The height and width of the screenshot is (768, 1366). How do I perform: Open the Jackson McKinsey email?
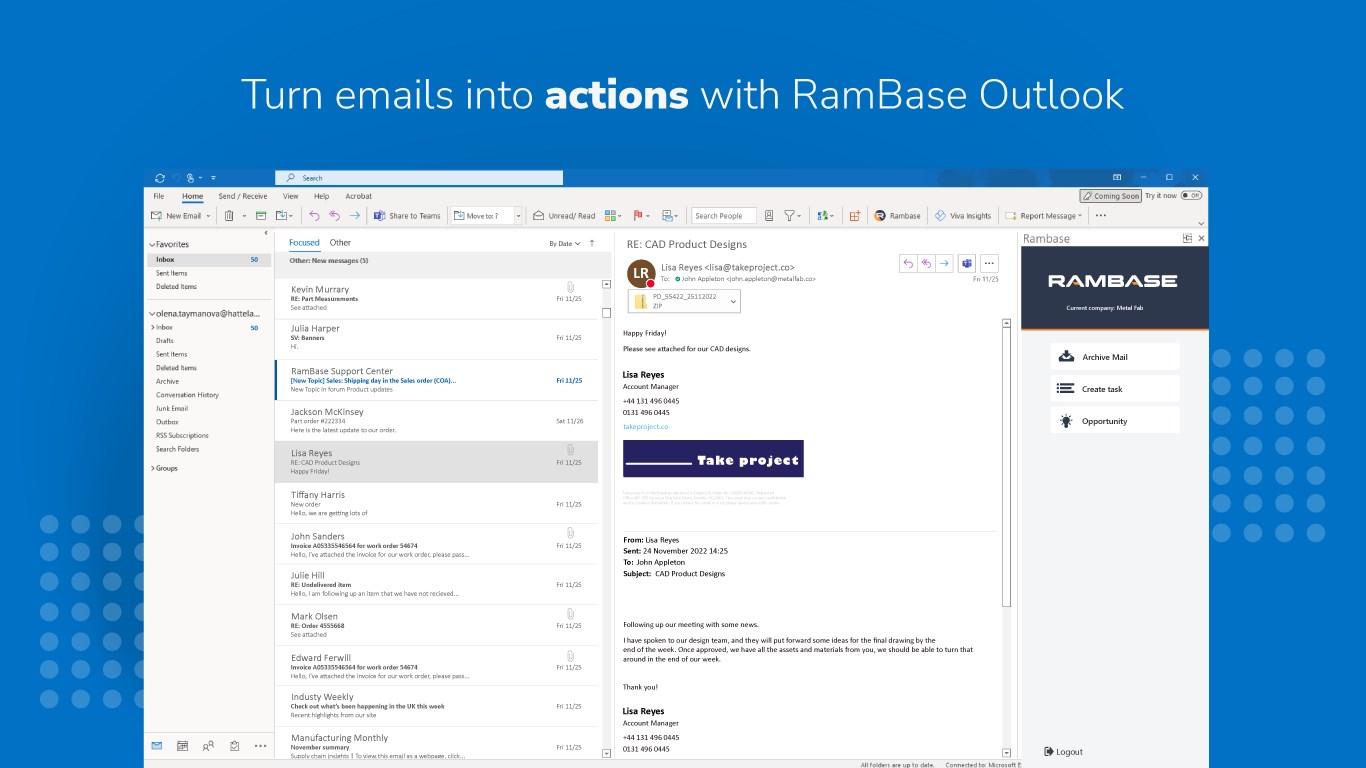tap(437, 421)
